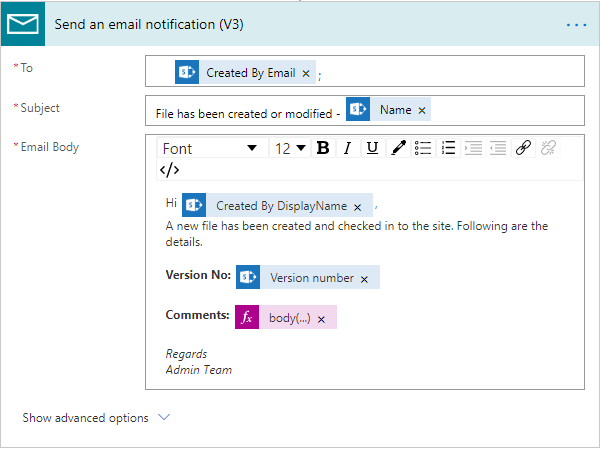Open the text highlight color picker

click(398, 148)
